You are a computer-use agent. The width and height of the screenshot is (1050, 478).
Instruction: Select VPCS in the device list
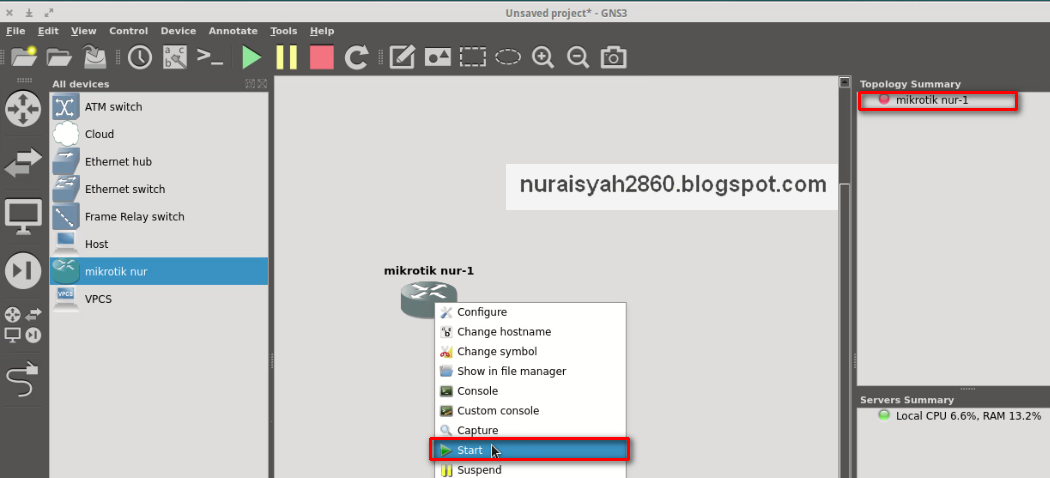(159, 299)
